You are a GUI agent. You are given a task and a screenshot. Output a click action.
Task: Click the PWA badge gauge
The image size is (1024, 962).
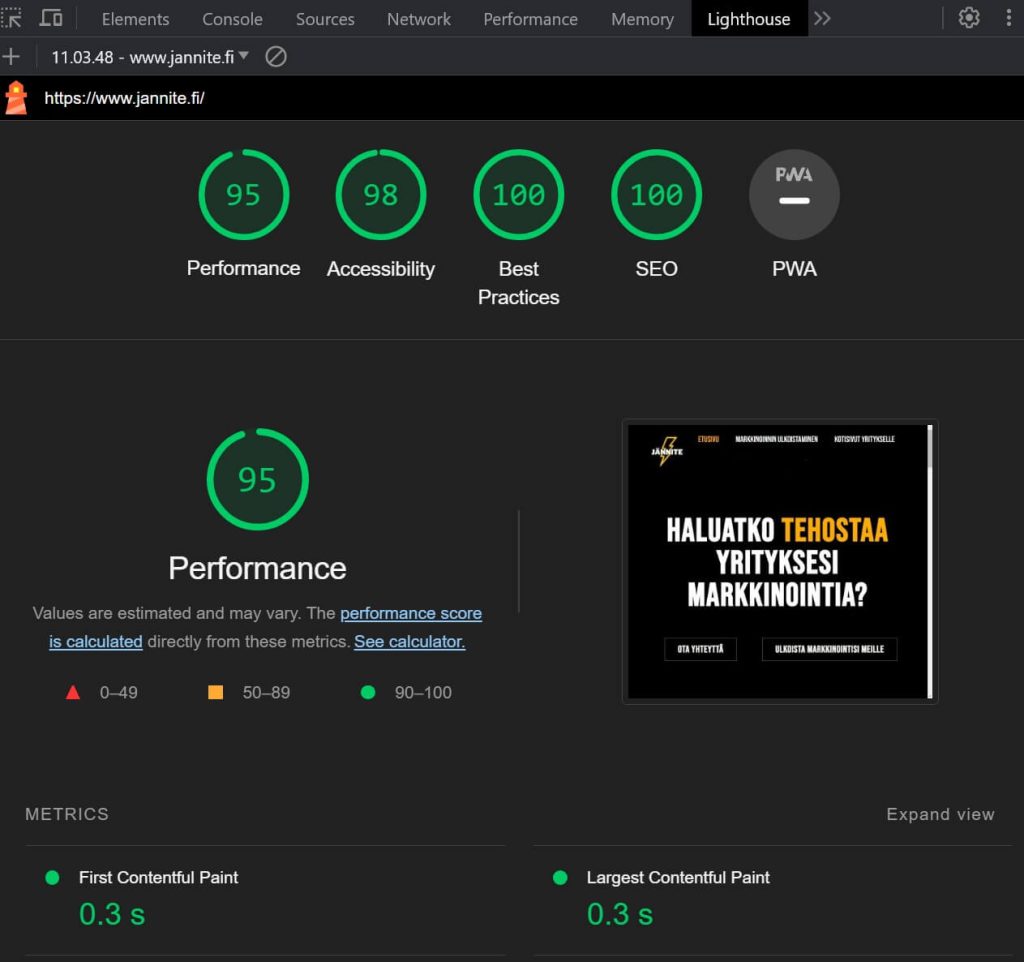coord(794,195)
